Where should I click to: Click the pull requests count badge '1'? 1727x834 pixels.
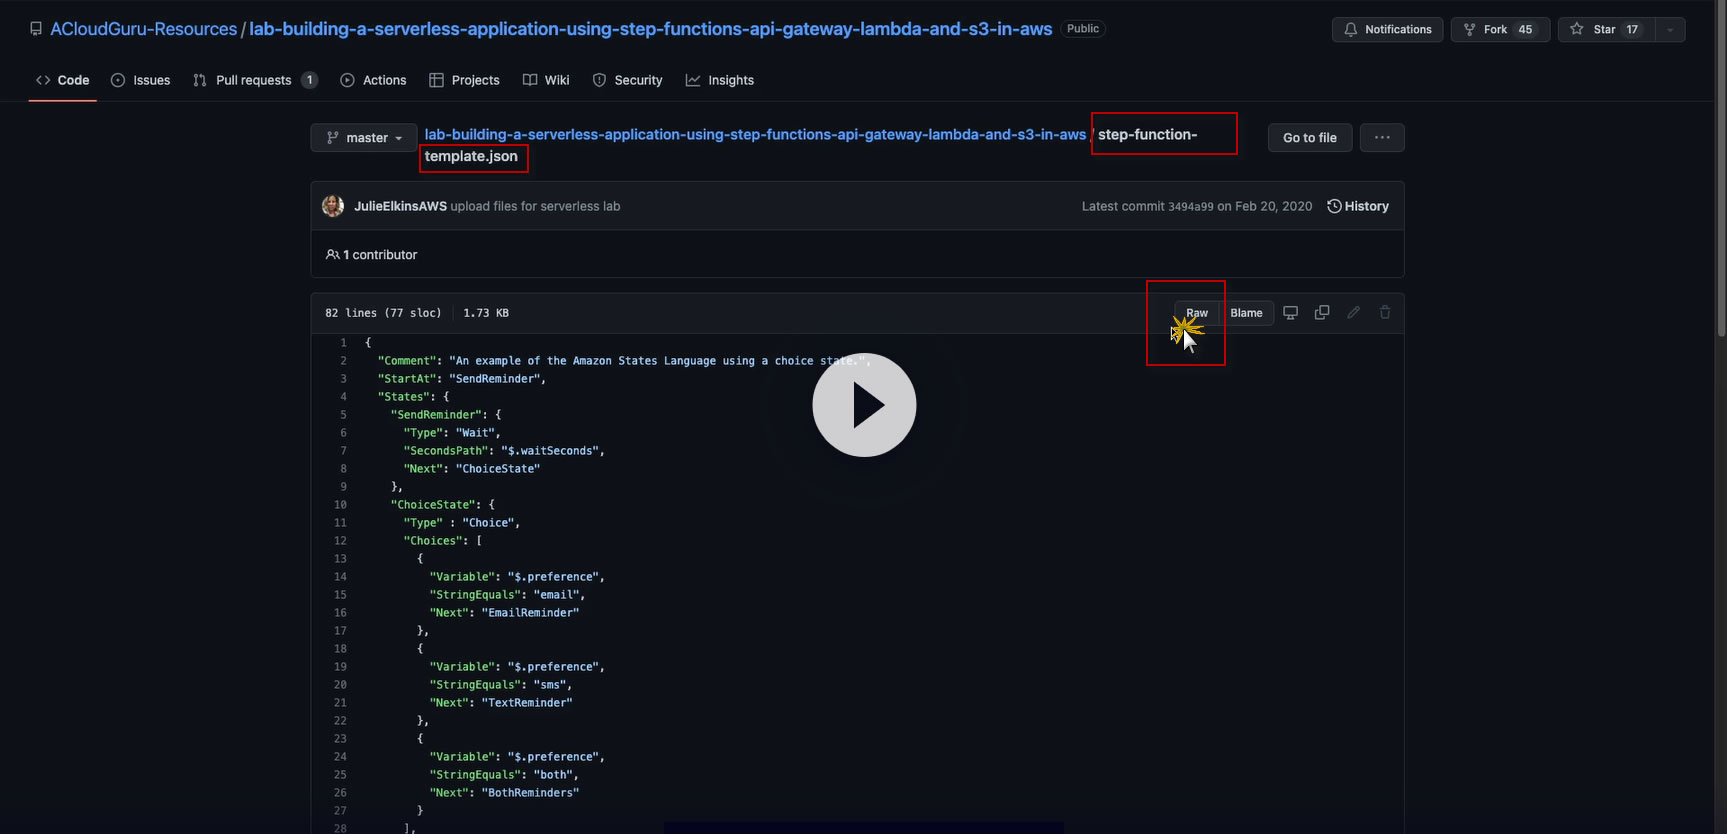[x=310, y=80]
